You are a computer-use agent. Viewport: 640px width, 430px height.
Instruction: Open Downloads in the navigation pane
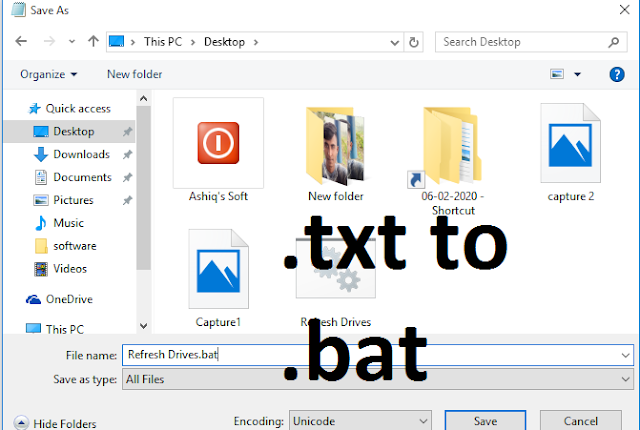(x=71, y=155)
